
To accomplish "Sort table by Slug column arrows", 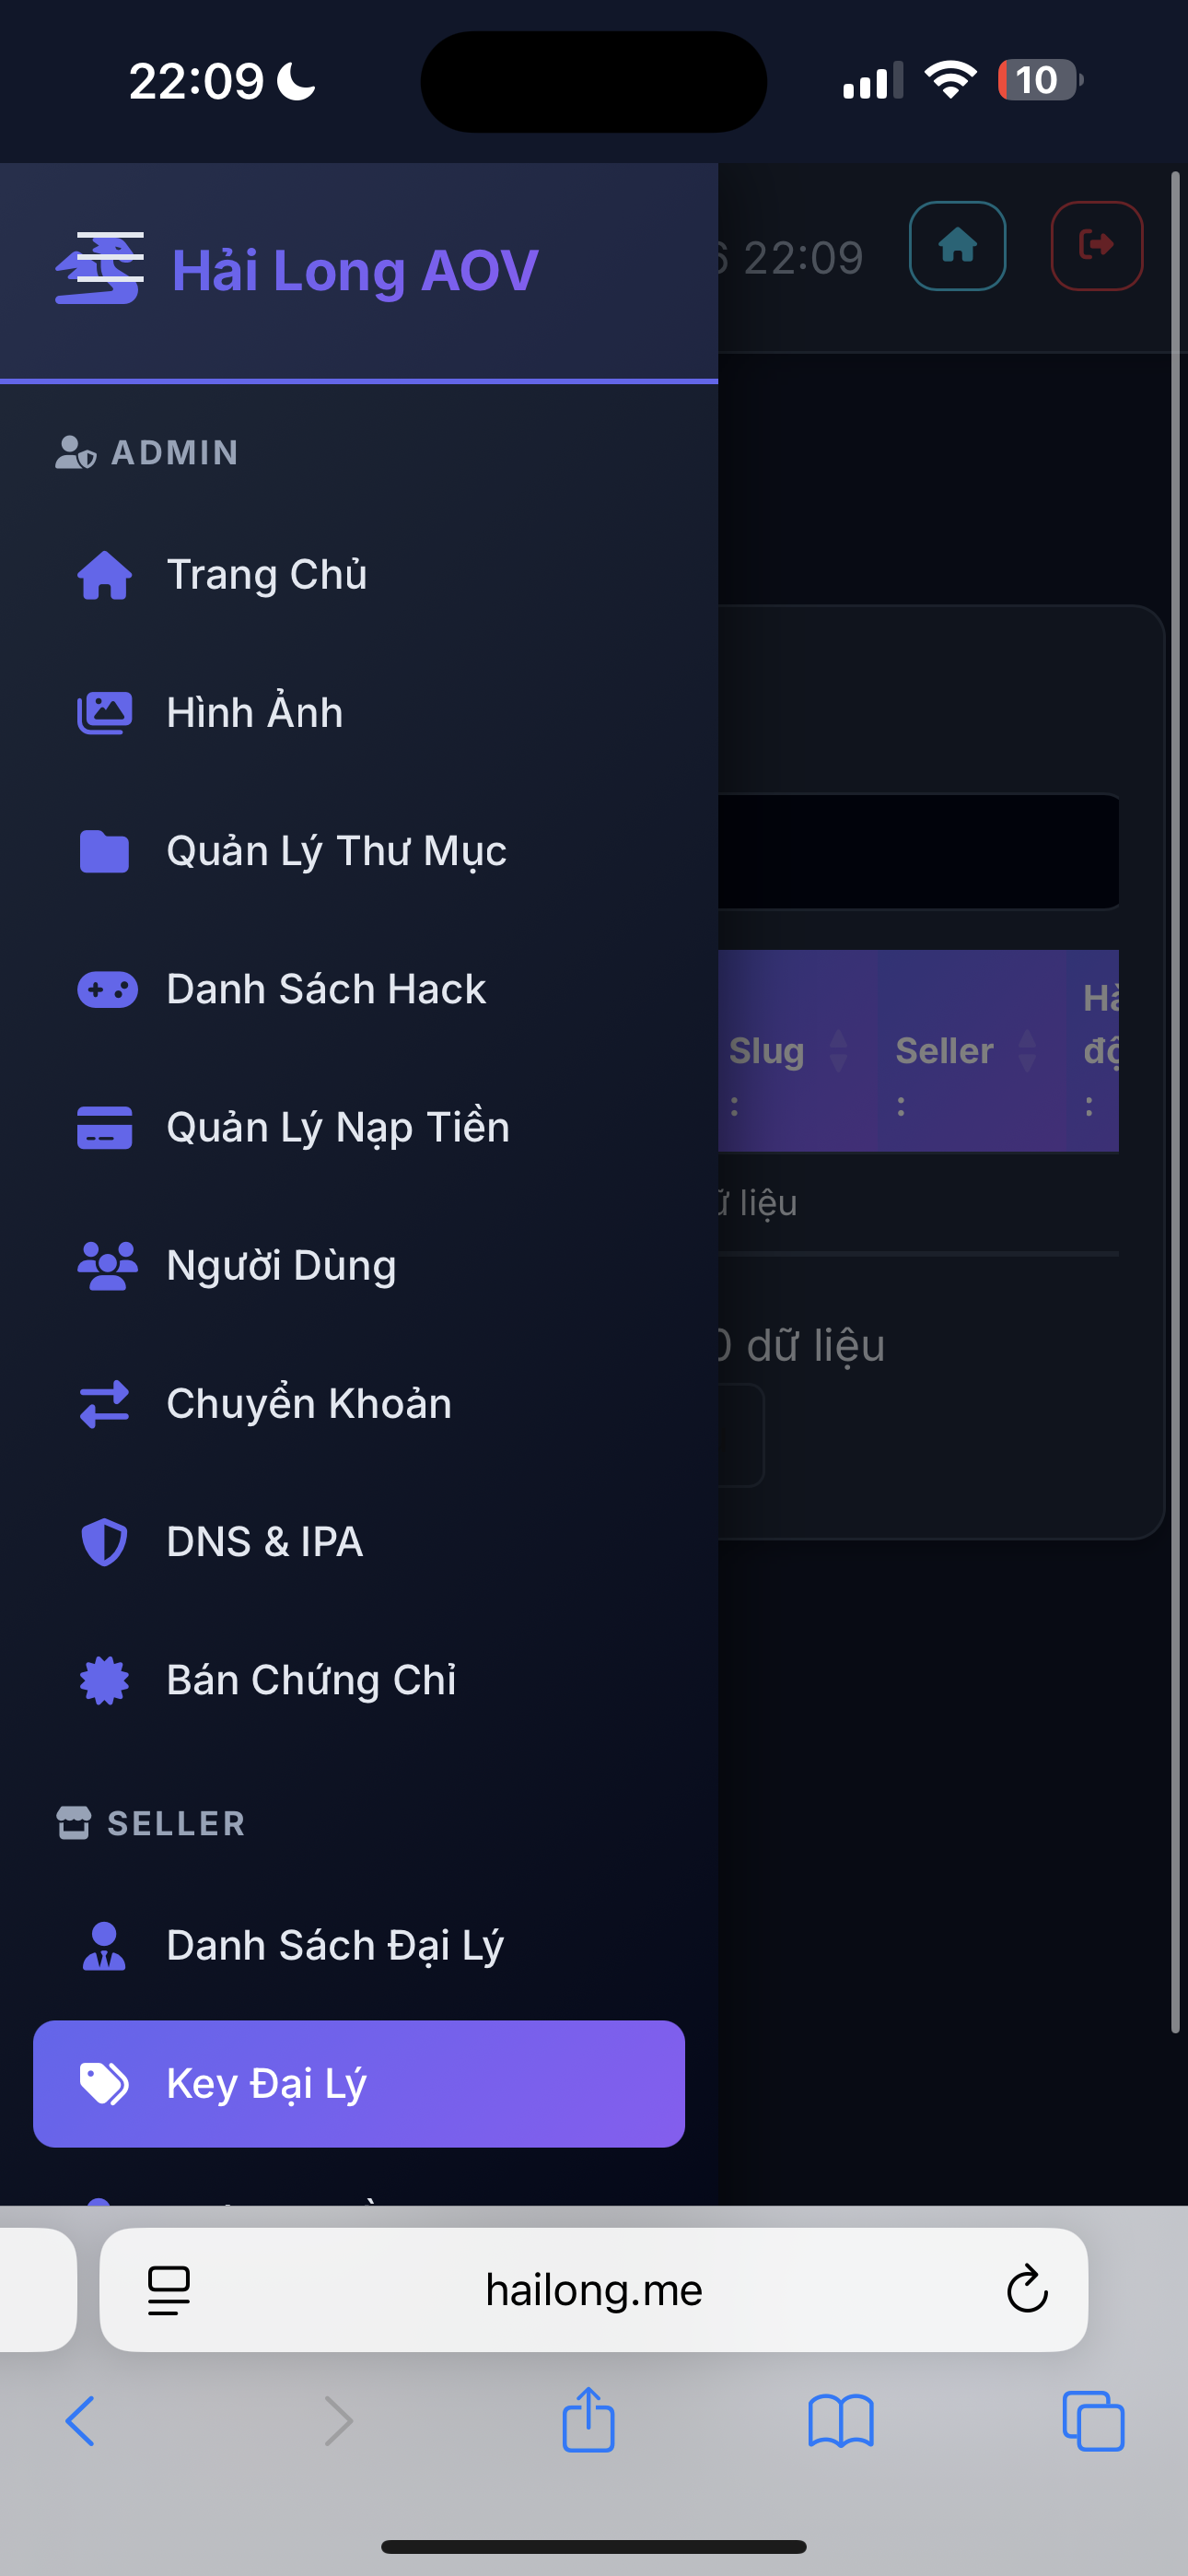I will coord(838,1051).
